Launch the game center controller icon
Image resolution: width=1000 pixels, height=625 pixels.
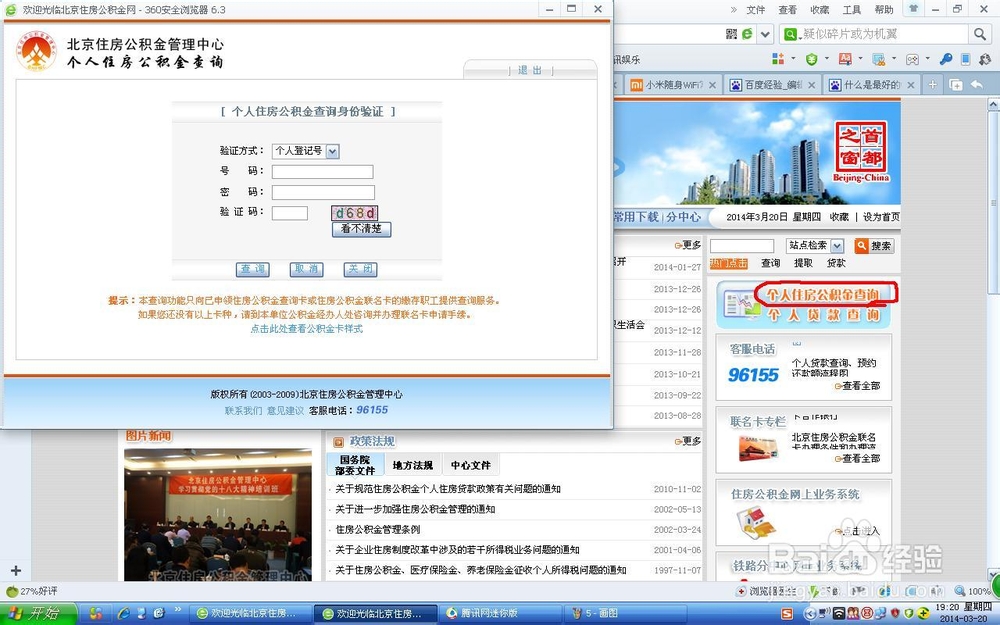911,61
